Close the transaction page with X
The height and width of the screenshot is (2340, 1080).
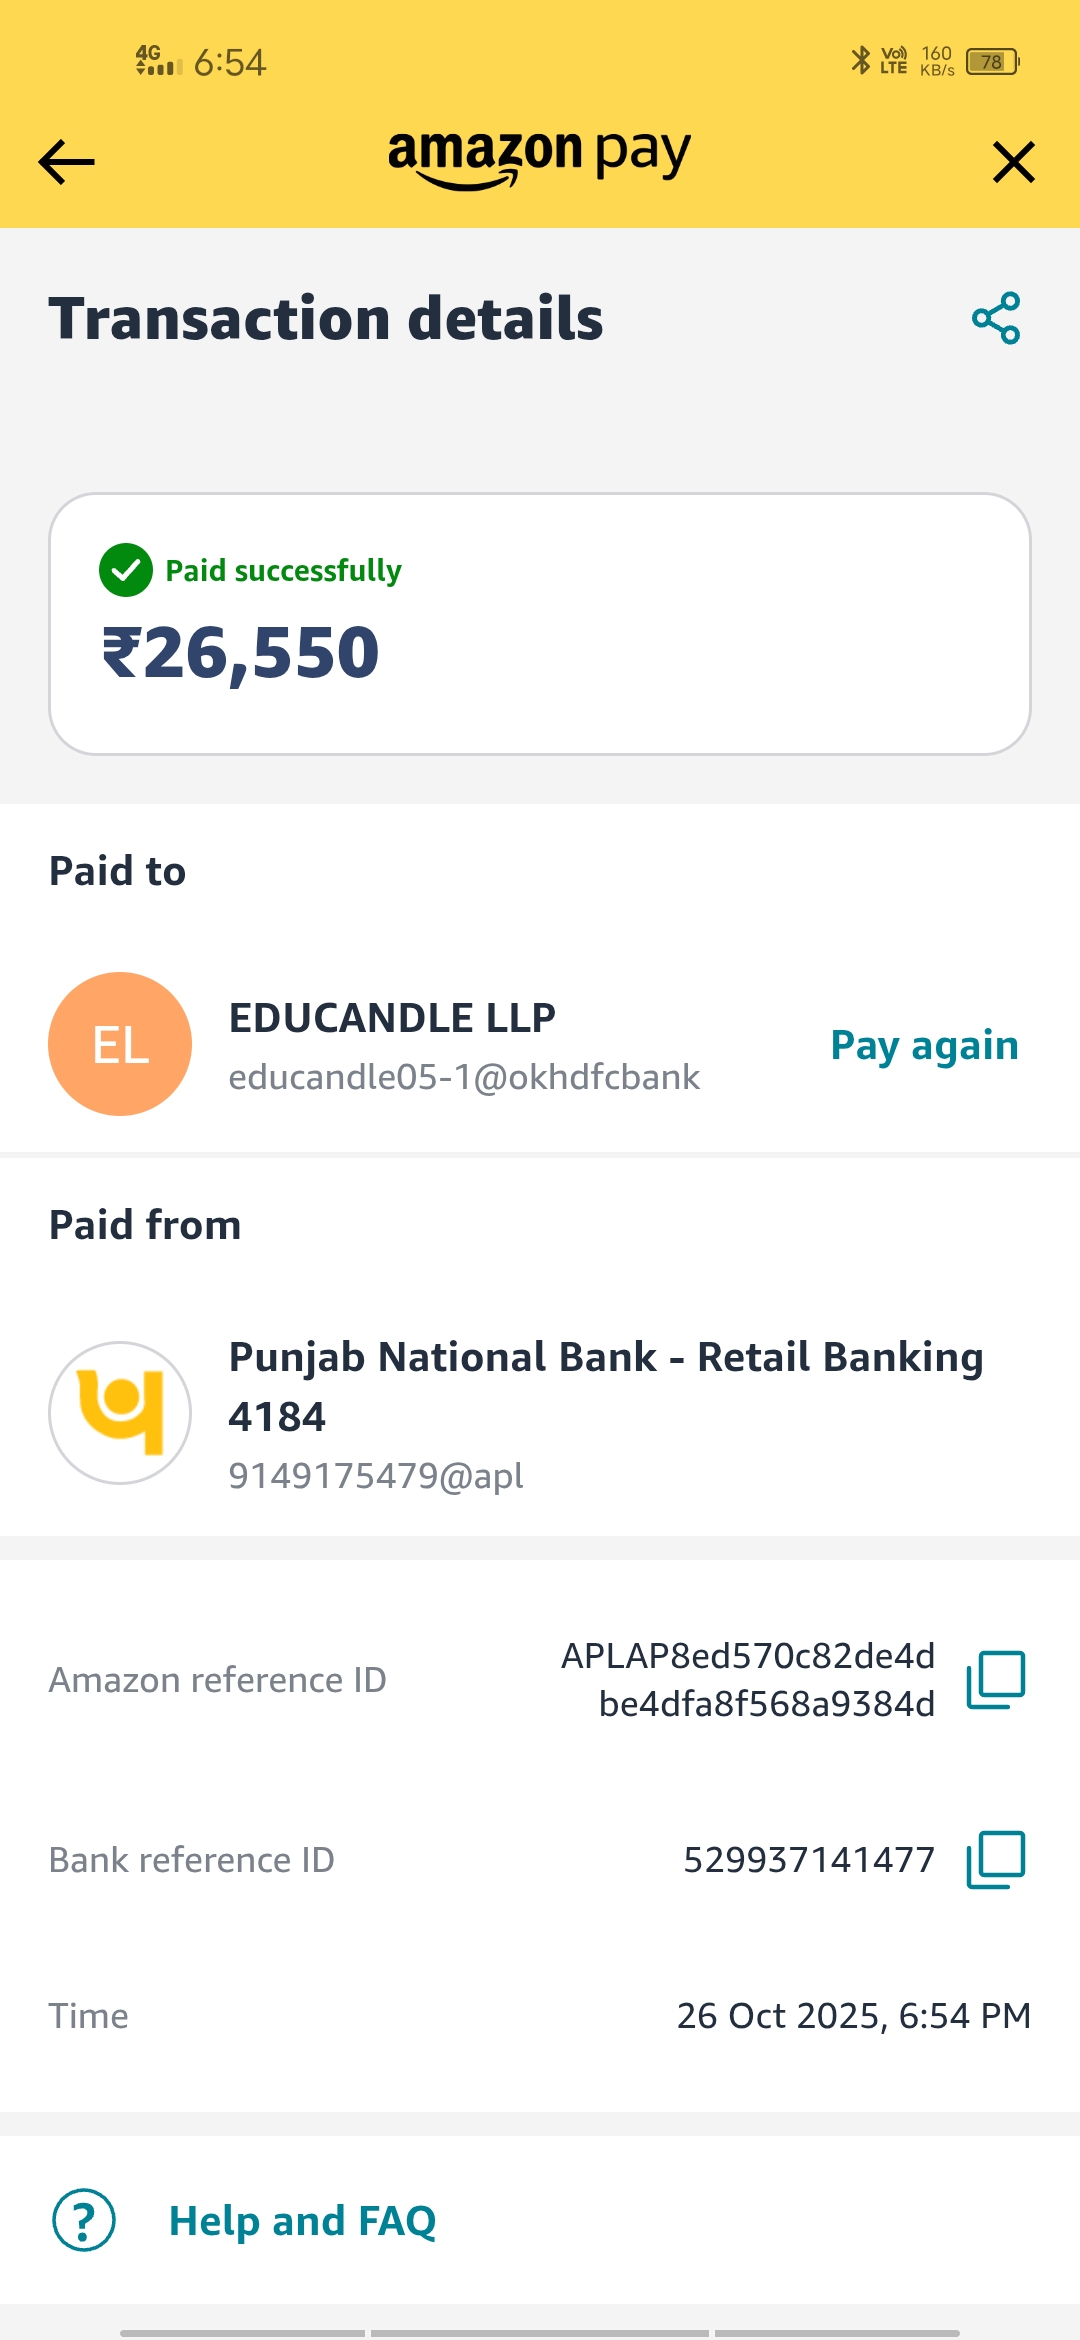pyautogui.click(x=1013, y=162)
